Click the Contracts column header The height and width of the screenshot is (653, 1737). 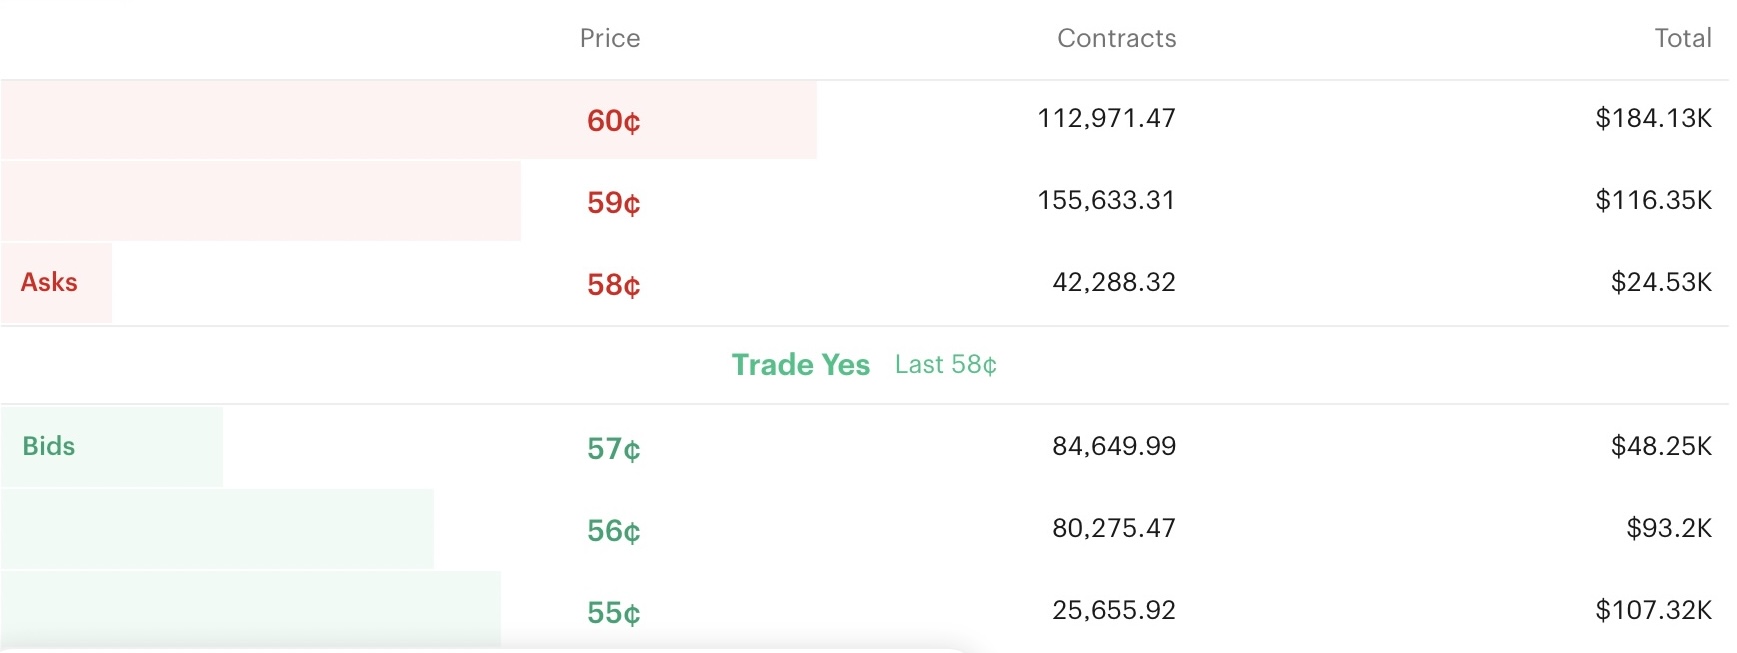click(1116, 38)
